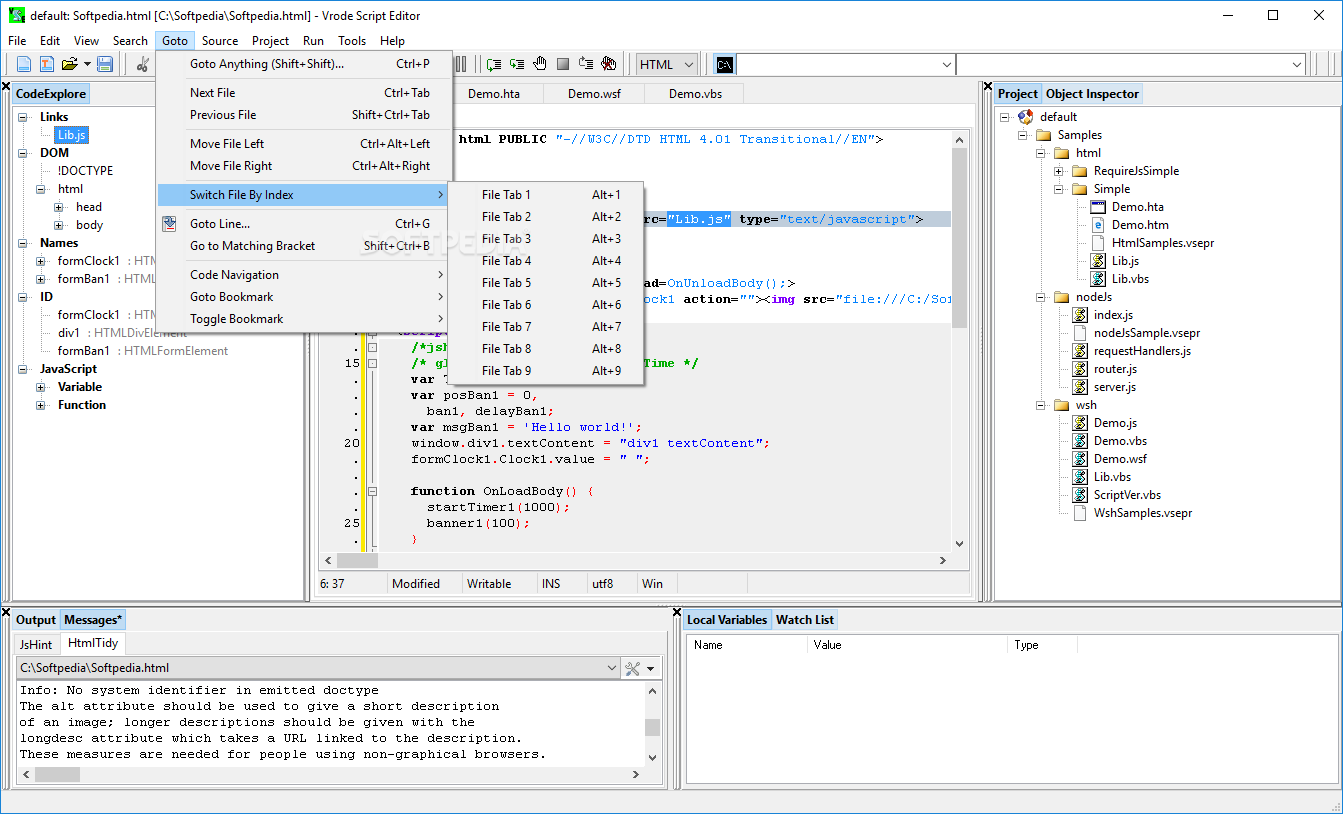This screenshot has height=814, width=1343.
Task: Open the command line combo box dropdown
Action: [946, 64]
